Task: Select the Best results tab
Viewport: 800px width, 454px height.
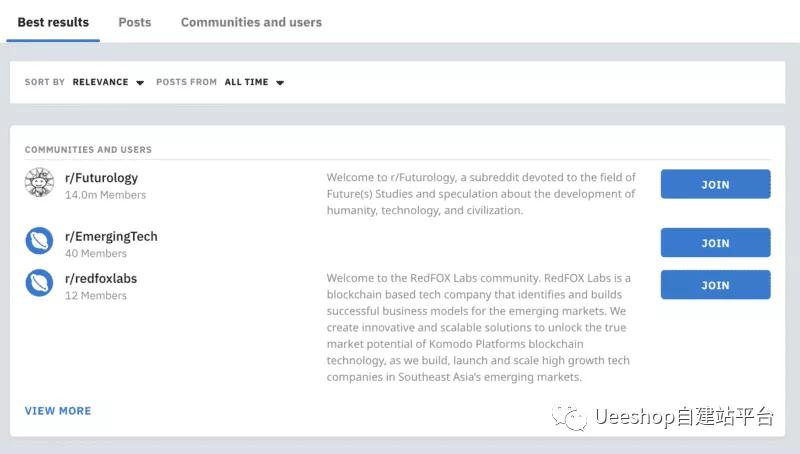Action: tap(53, 22)
